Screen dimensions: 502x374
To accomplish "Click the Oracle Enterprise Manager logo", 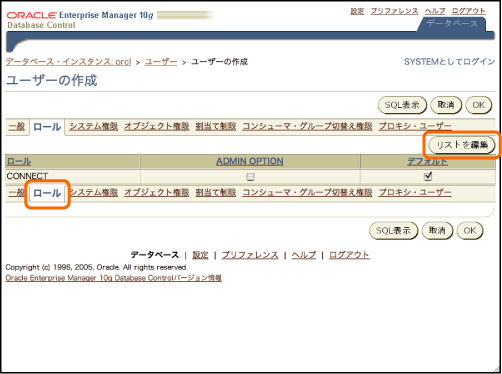I will [80, 20].
